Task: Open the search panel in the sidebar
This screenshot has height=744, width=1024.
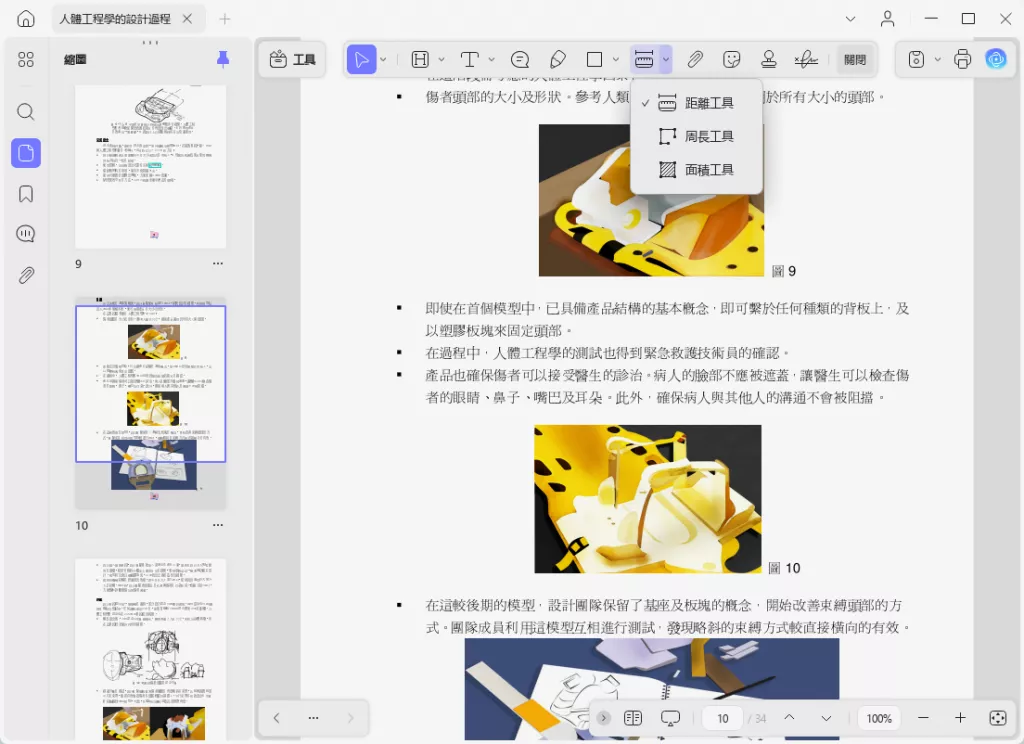Action: (x=26, y=112)
